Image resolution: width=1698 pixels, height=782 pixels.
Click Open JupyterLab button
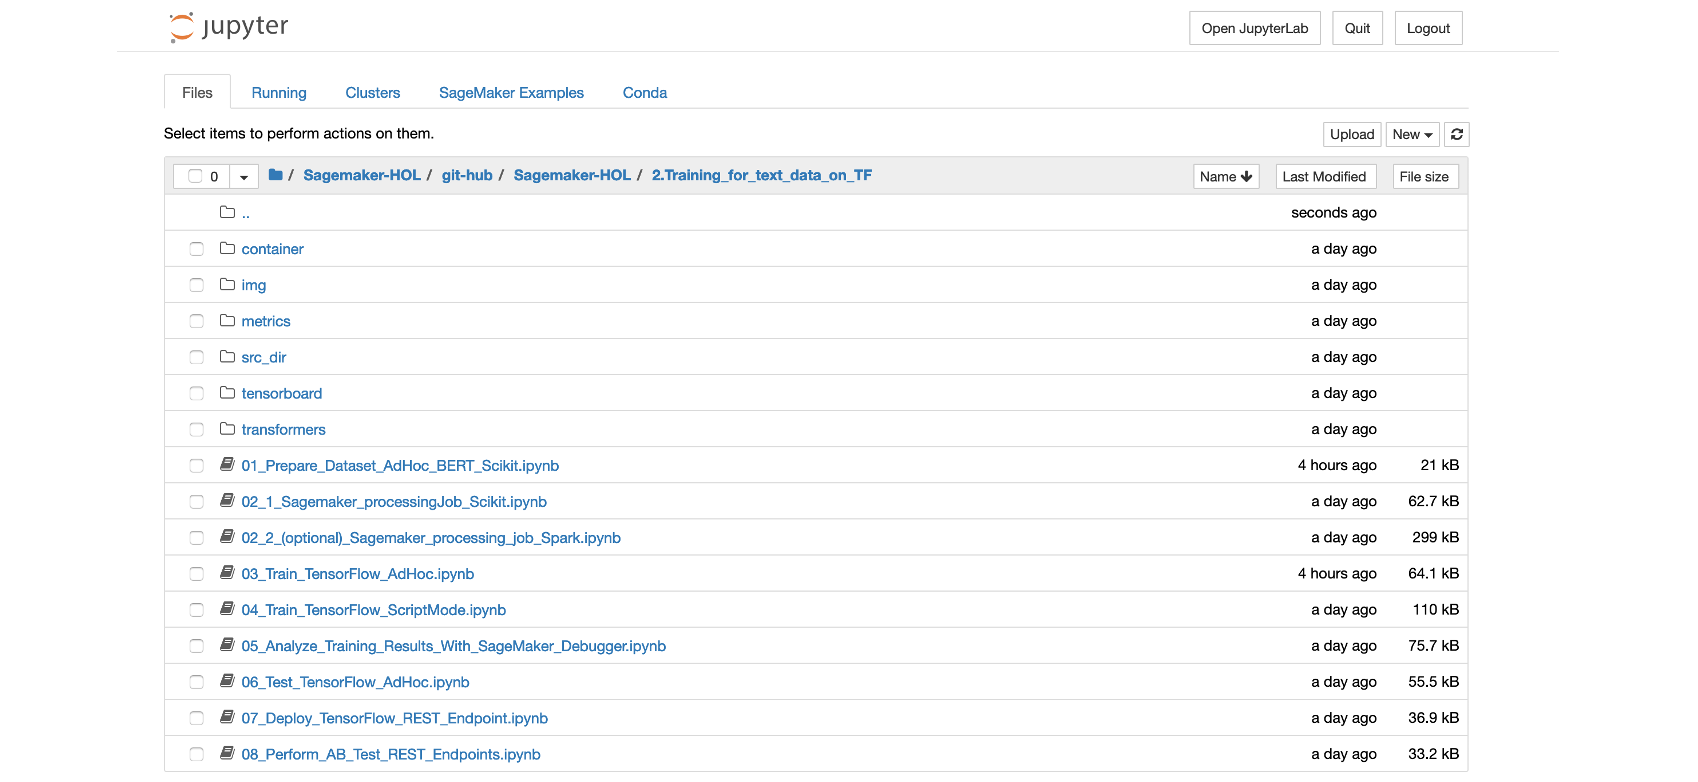click(x=1255, y=28)
